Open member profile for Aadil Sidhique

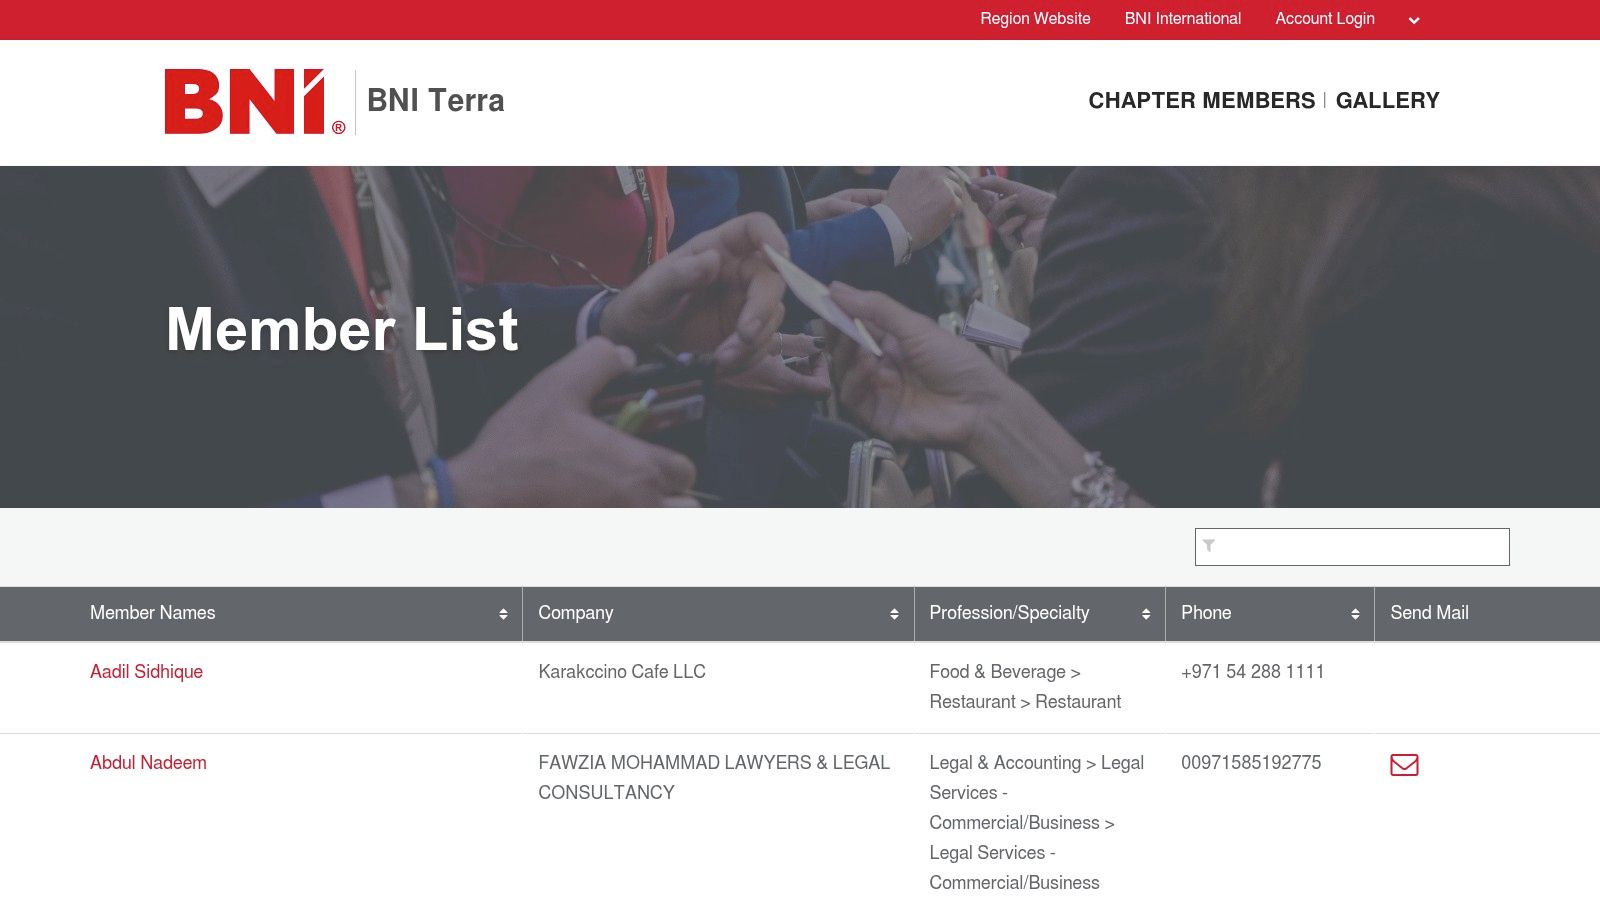pos(146,672)
